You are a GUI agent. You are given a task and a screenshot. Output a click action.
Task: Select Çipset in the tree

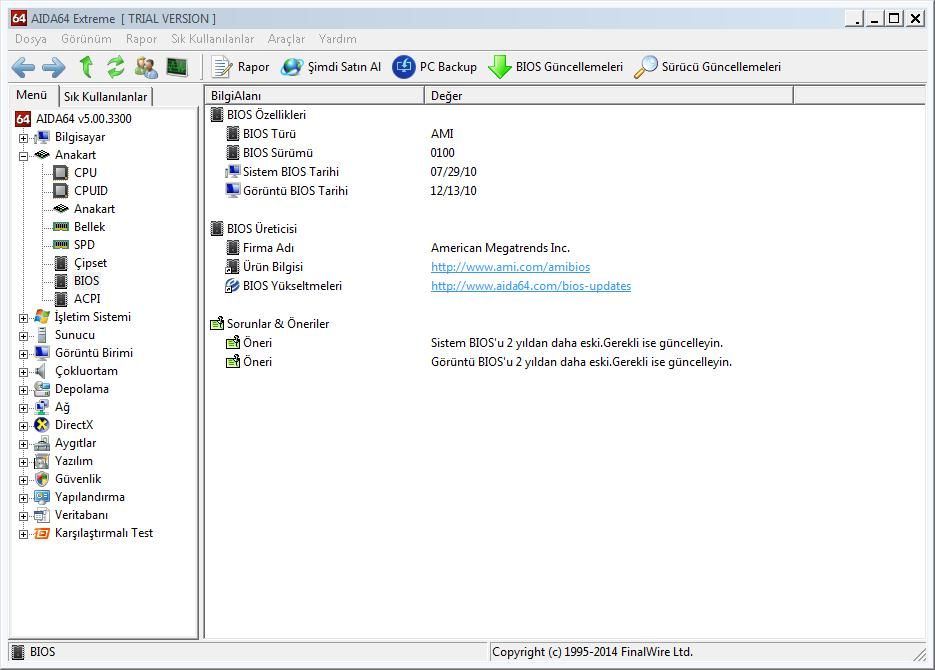[90, 263]
